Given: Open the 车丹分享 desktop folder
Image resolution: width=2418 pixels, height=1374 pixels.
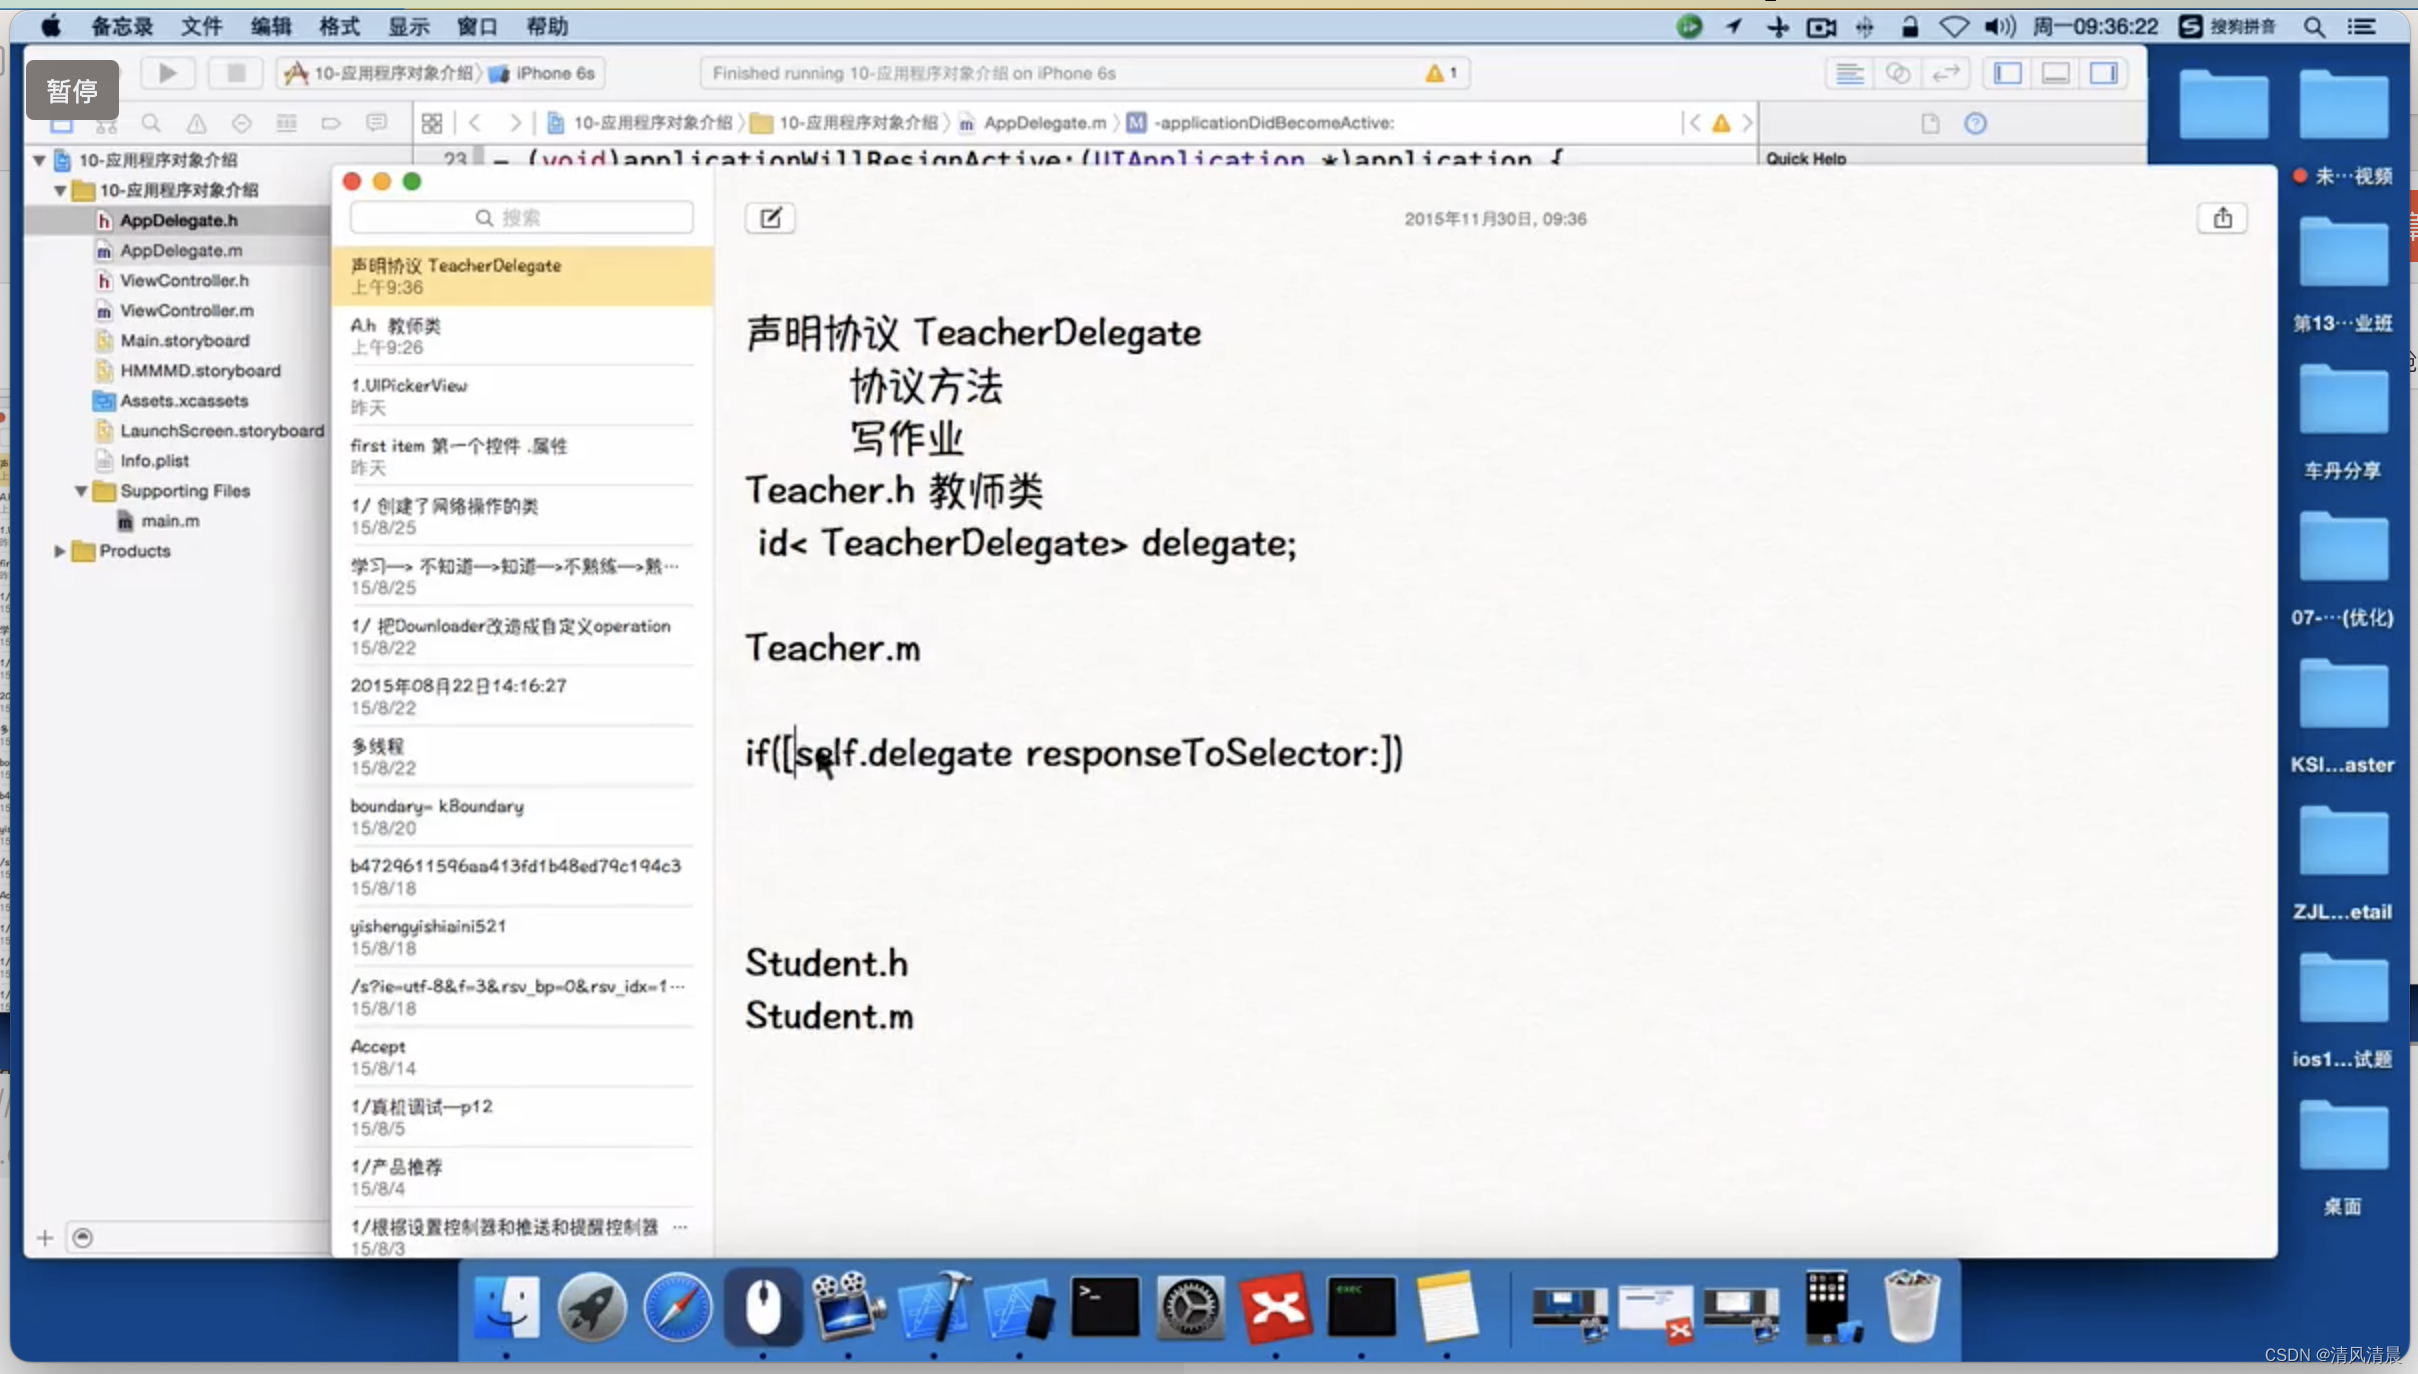Looking at the screenshot, I should pyautogui.click(x=2342, y=422).
